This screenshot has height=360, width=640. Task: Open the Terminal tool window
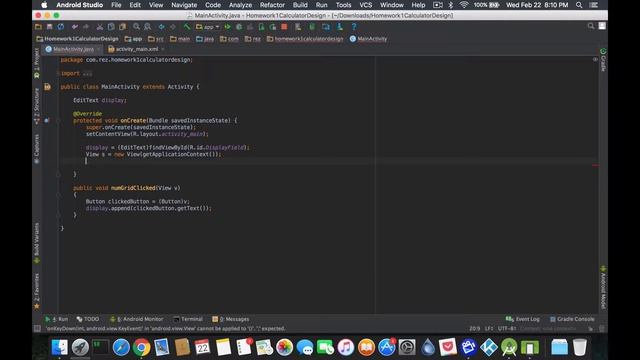(x=188, y=319)
